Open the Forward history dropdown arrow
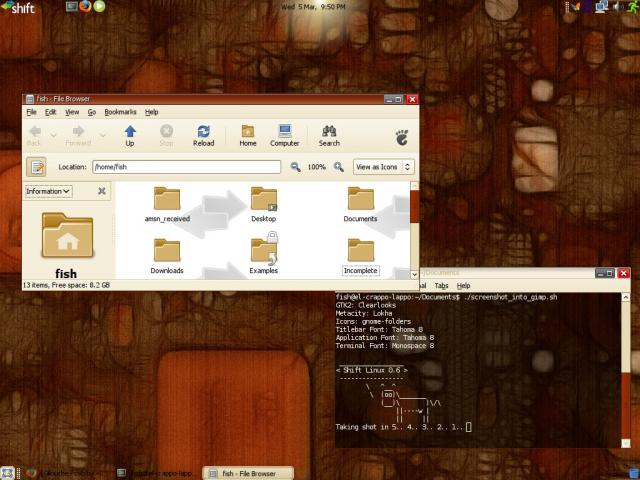This screenshot has width=640, height=480. pyautogui.click(x=103, y=135)
